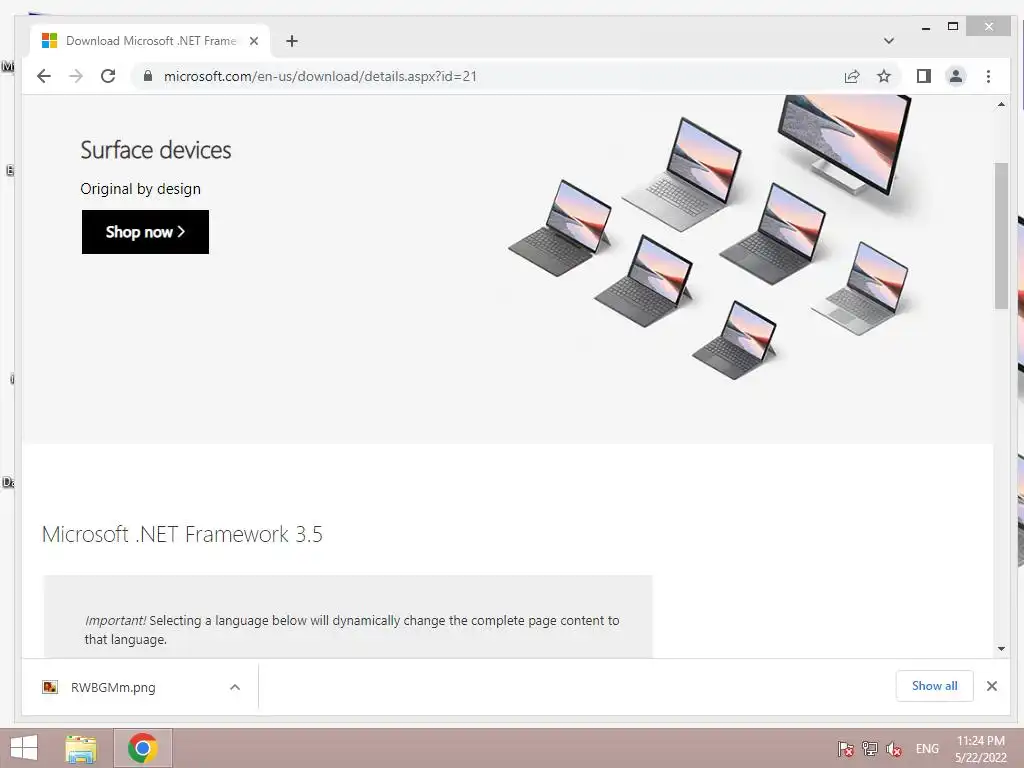The width and height of the screenshot is (1024, 768).
Task: Go back to the previous page
Action: pos(44,76)
